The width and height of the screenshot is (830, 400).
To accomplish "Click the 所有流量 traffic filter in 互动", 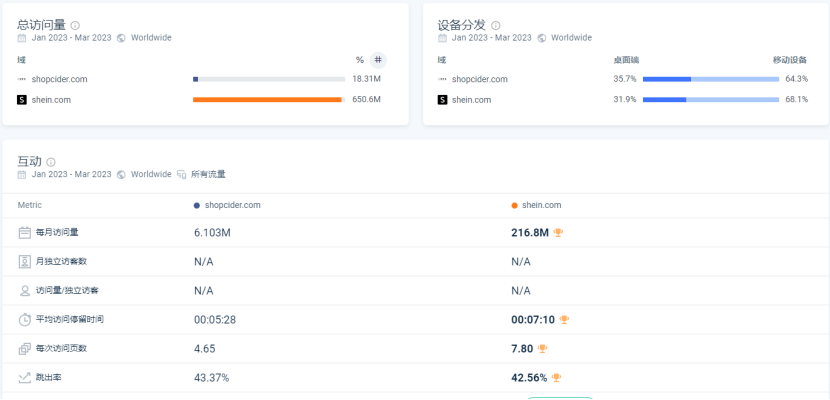I will (x=208, y=174).
